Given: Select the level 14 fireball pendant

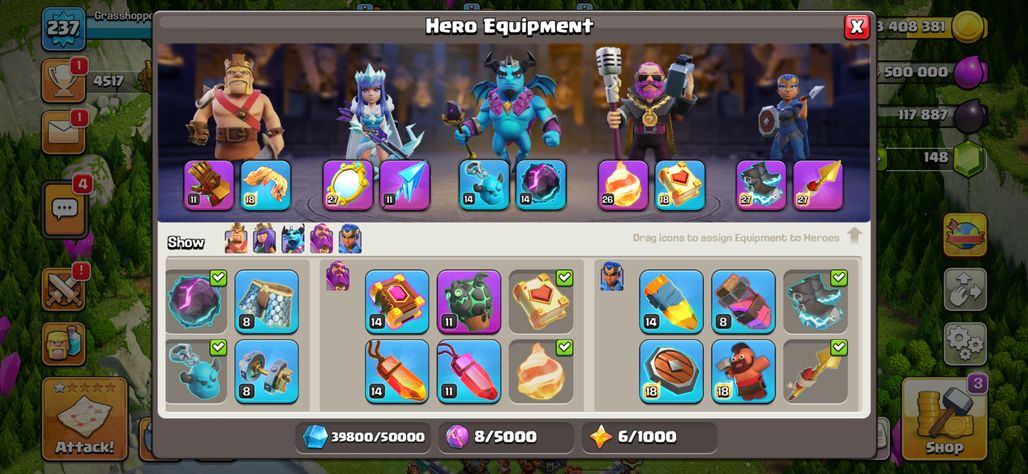Looking at the screenshot, I should (397, 371).
